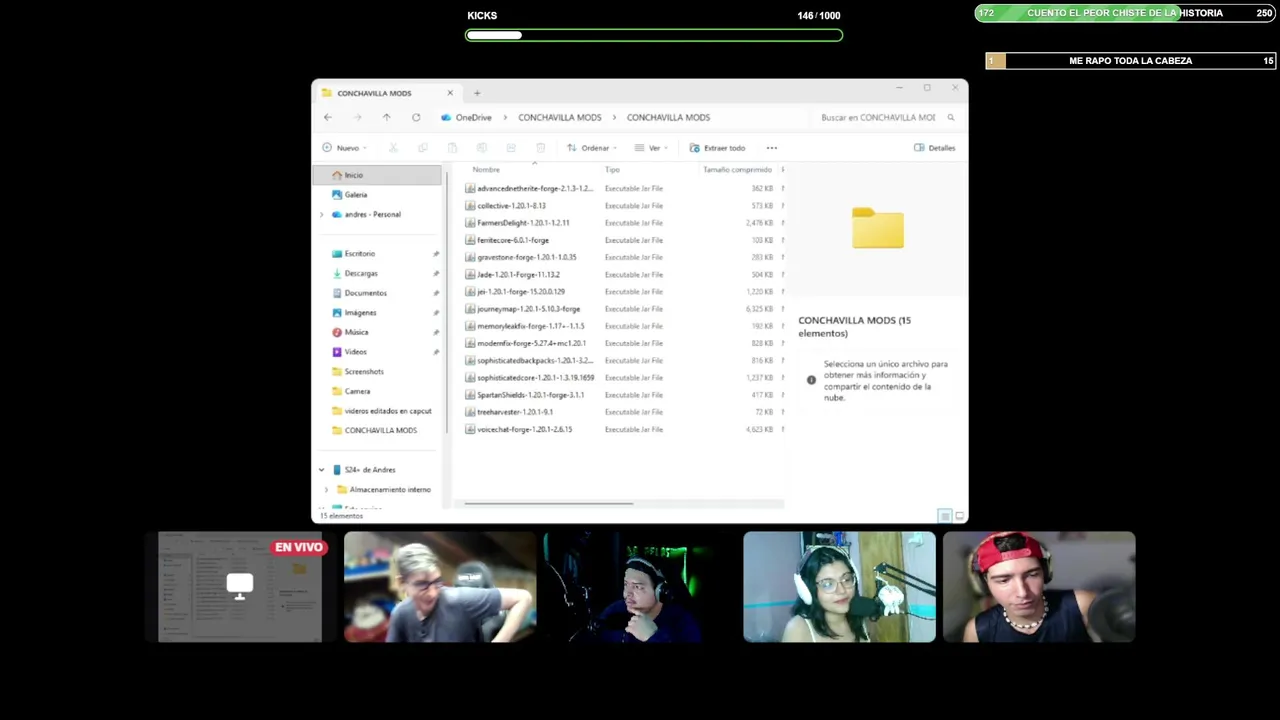This screenshot has height=720, width=1280.
Task: Click the pin icon next to Descargas
Action: 436,273
